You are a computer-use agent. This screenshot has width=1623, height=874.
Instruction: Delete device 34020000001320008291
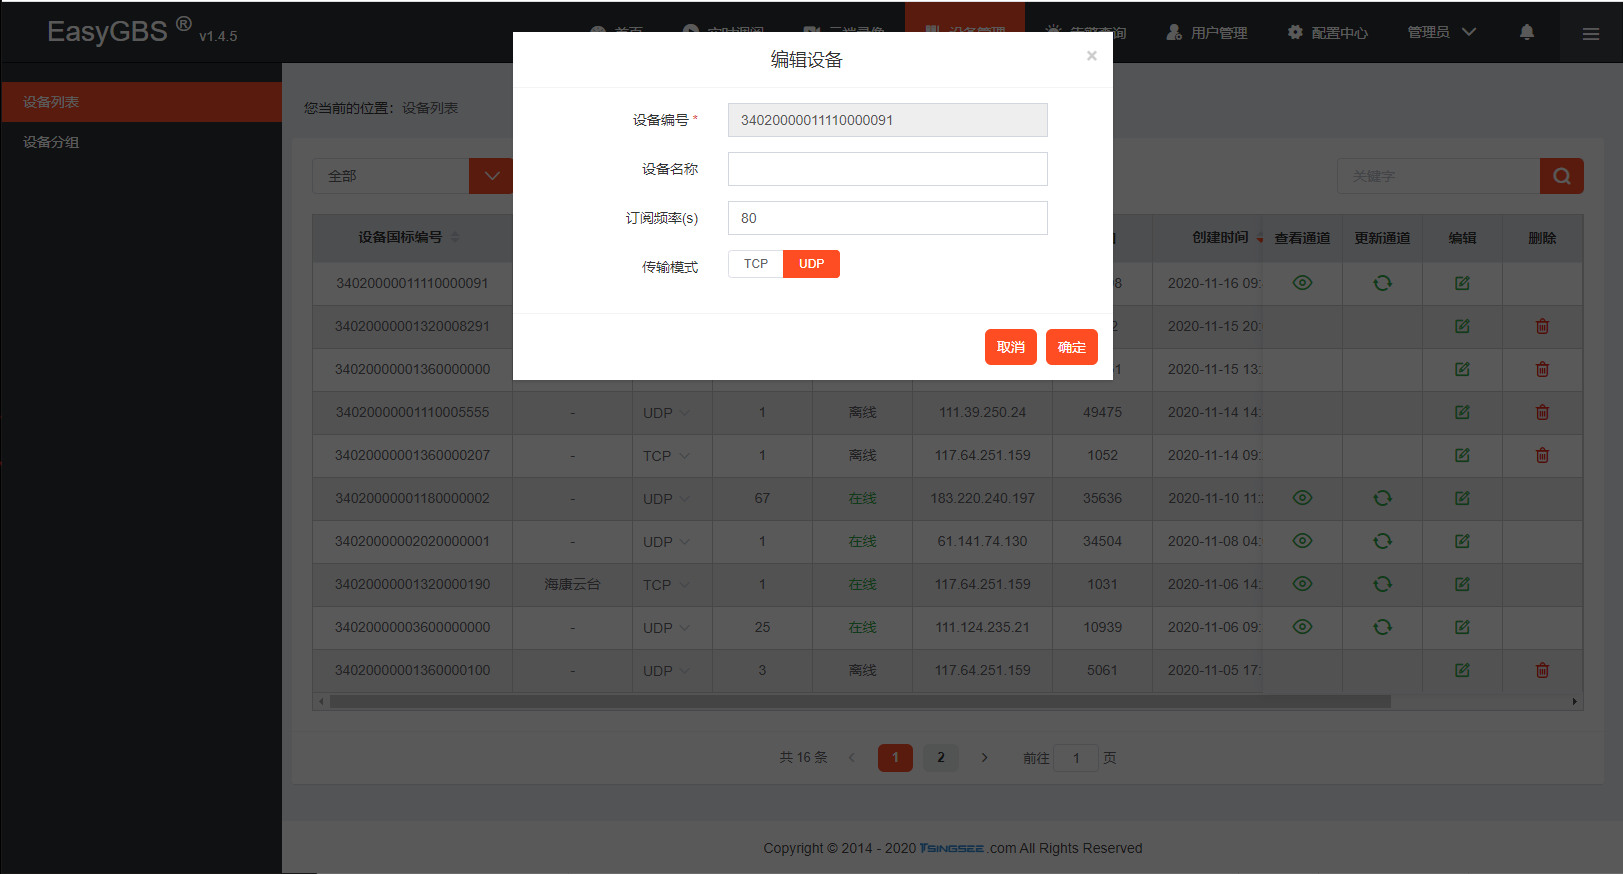click(x=1542, y=326)
